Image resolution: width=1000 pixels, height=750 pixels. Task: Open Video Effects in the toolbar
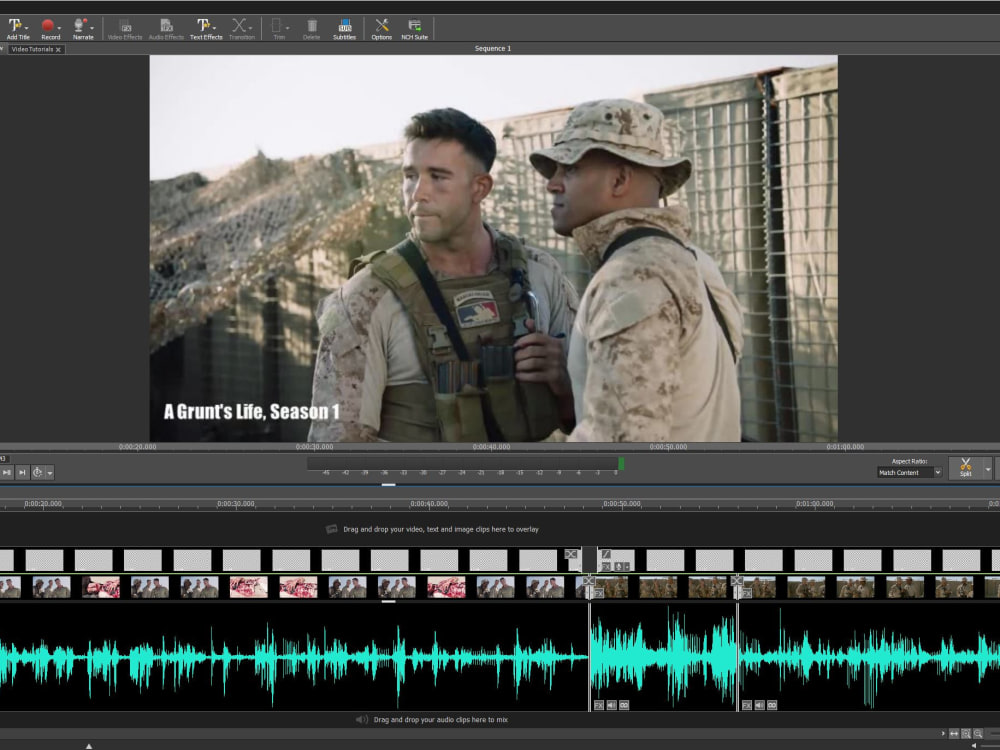(125, 29)
